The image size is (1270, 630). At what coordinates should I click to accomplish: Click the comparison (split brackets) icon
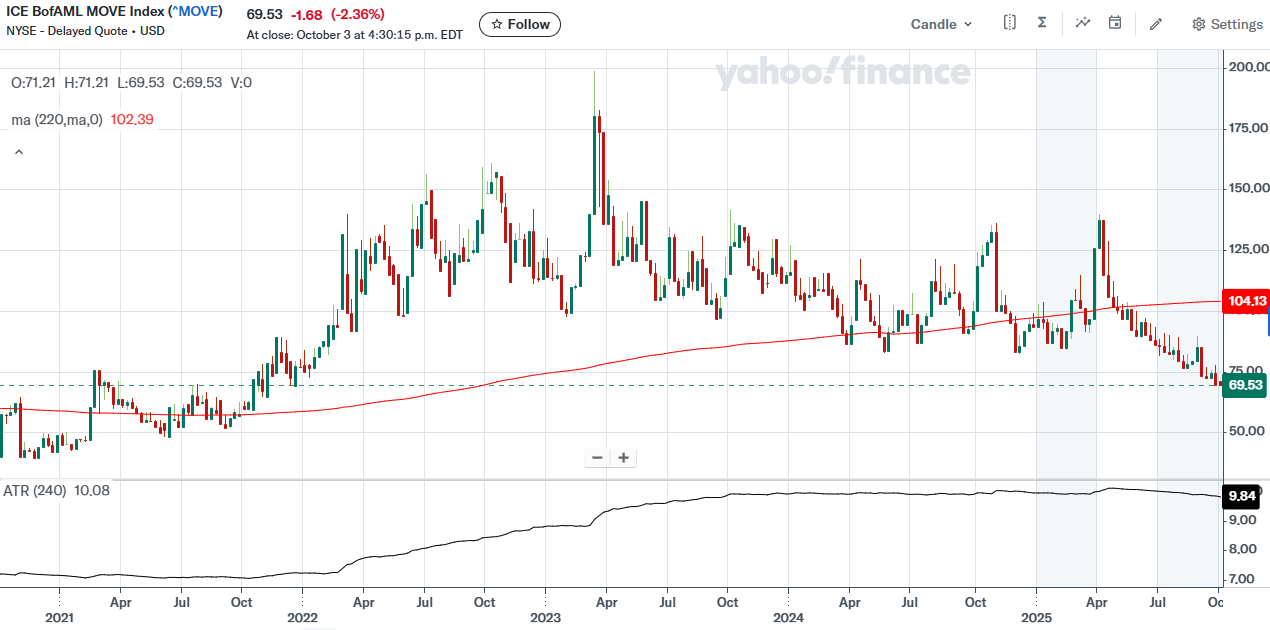pos(1010,23)
